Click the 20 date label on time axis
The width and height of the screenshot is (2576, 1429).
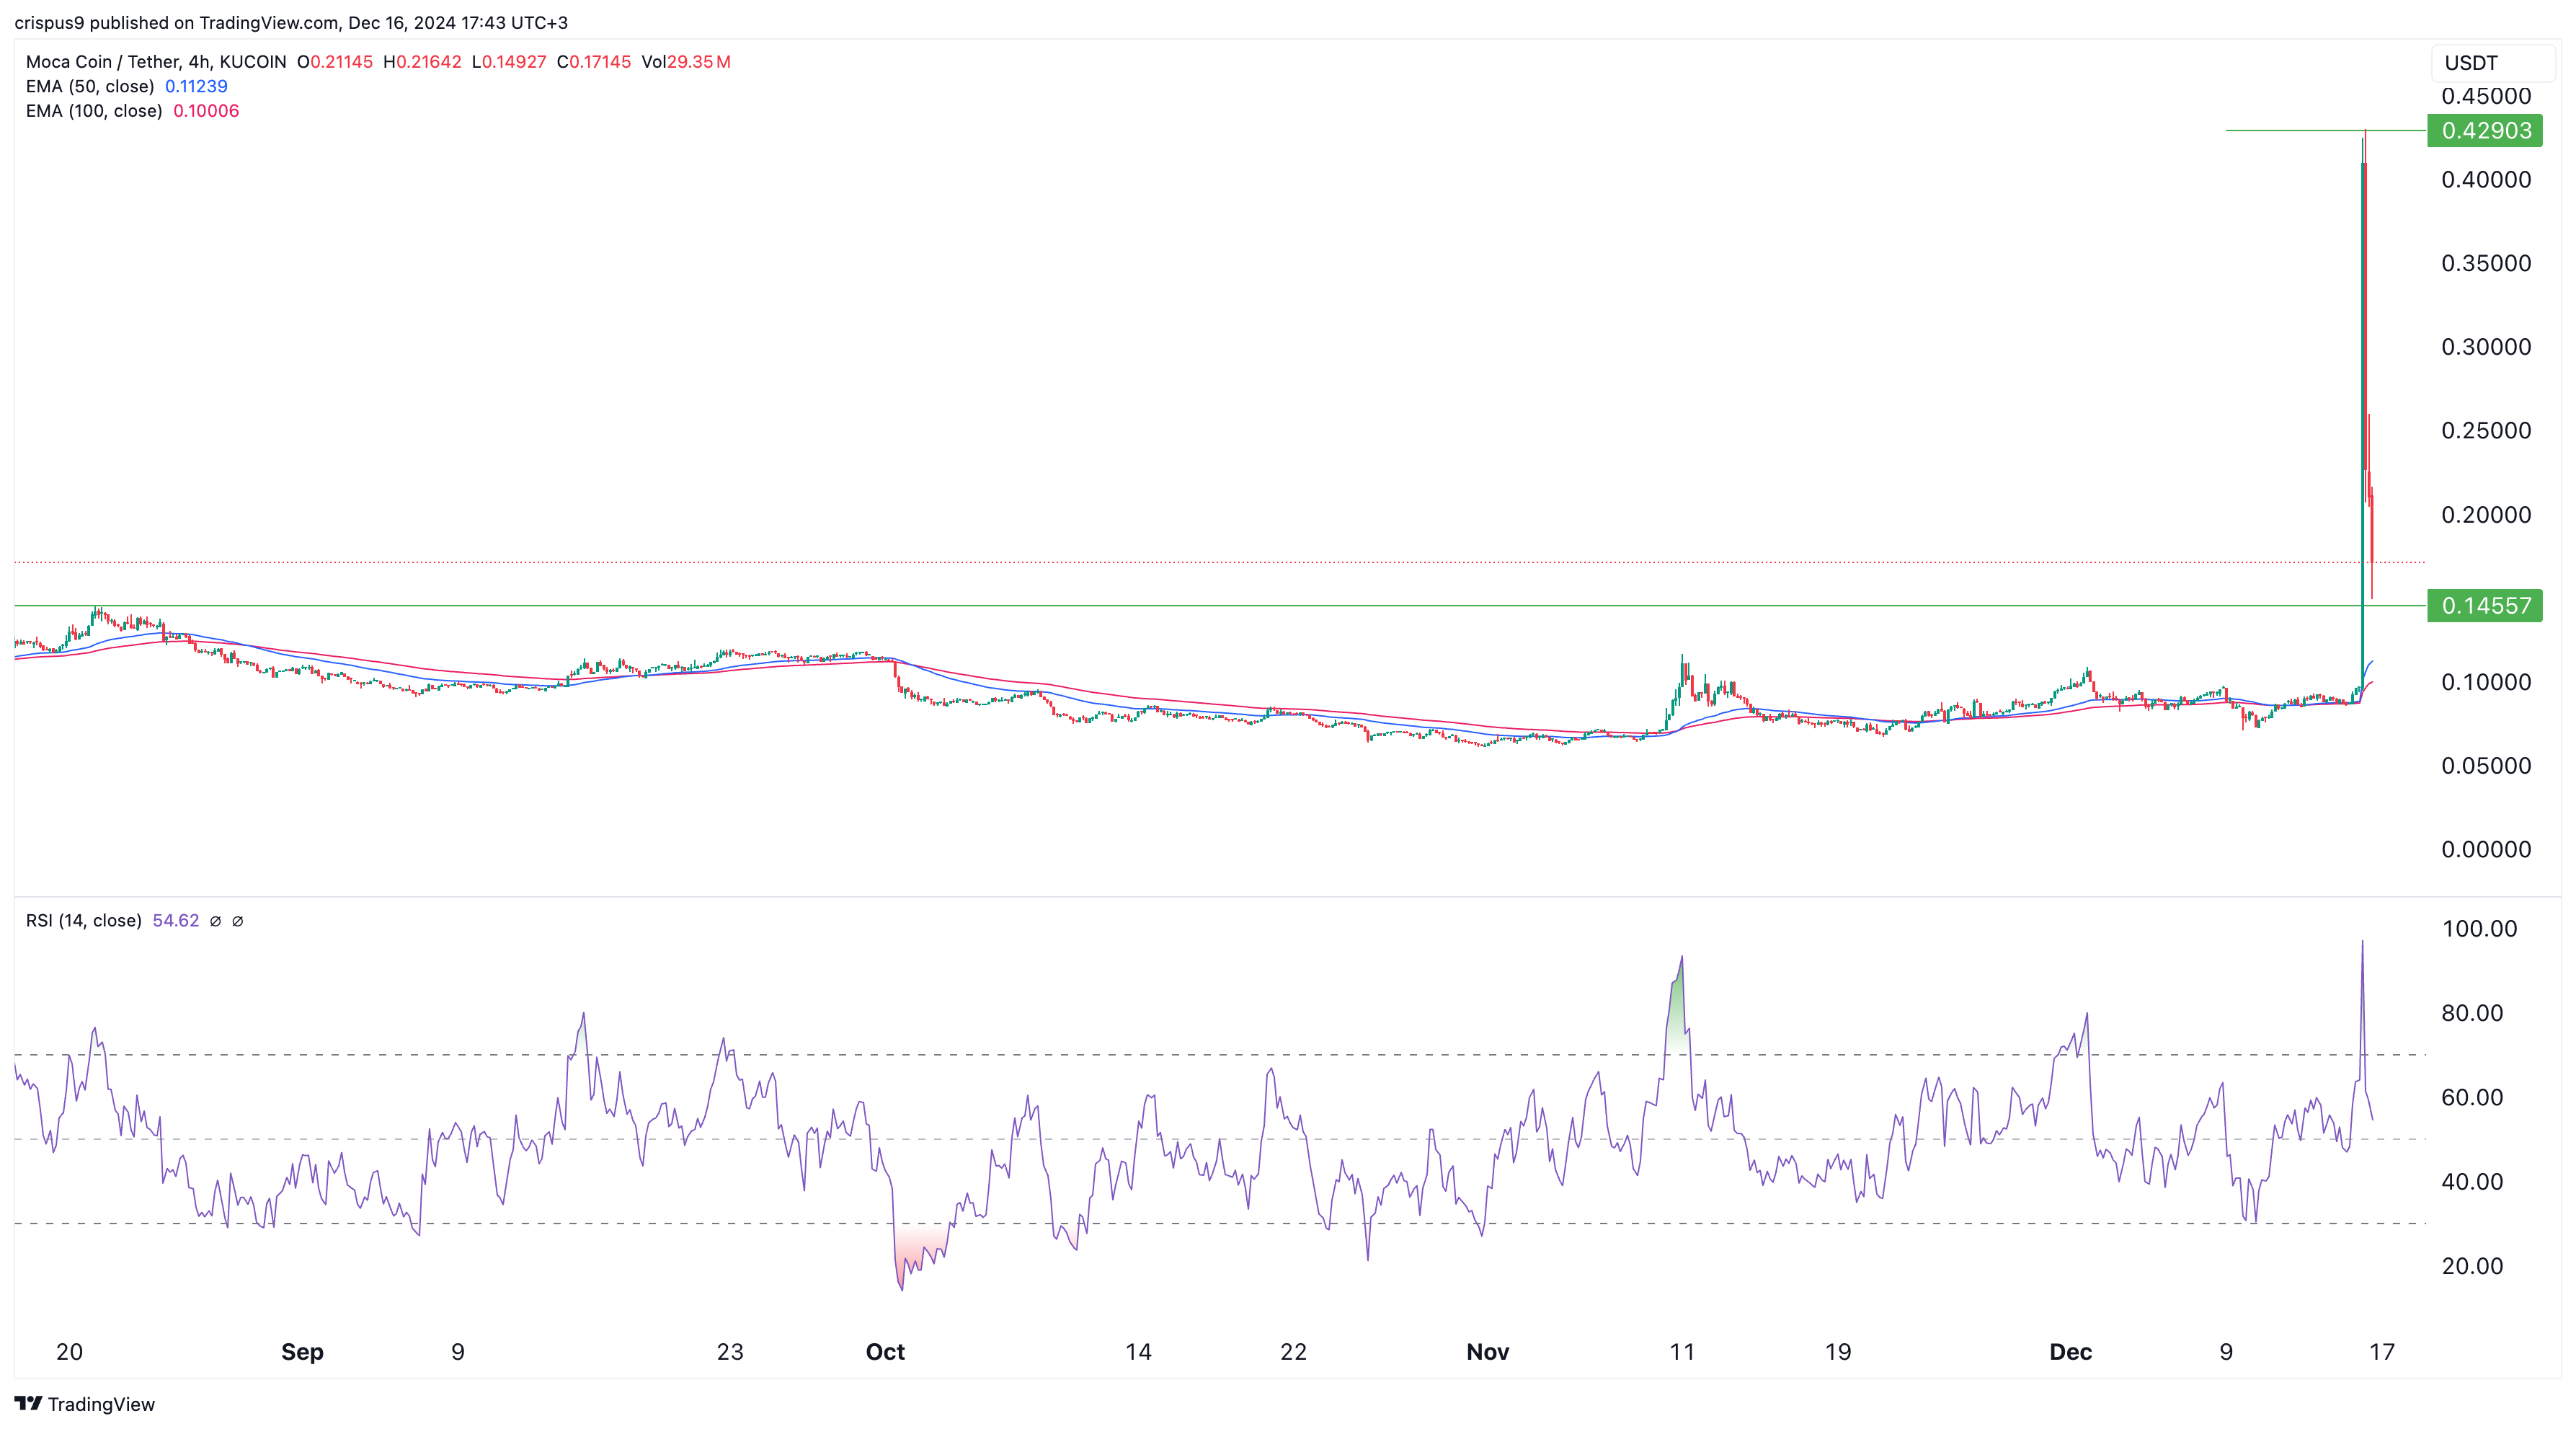[x=69, y=1353]
